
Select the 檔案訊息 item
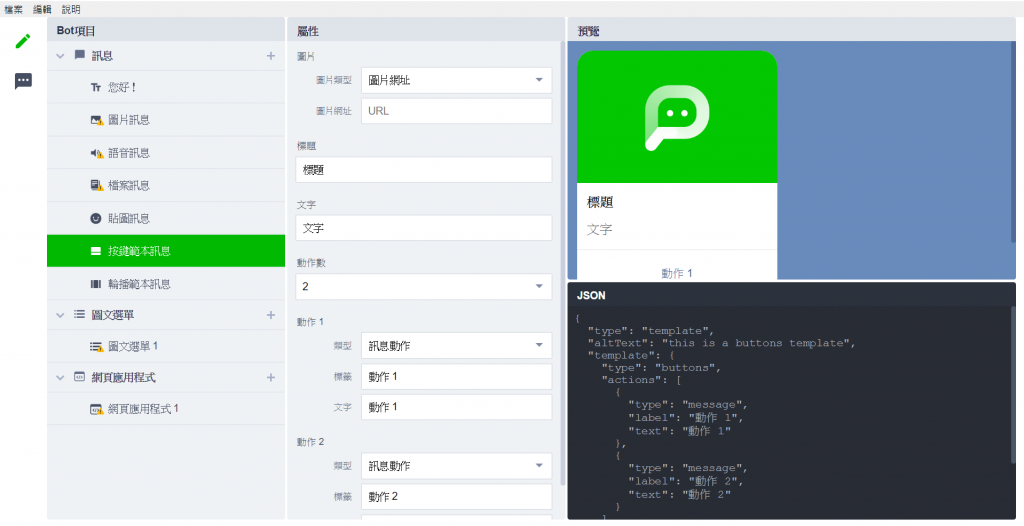point(166,186)
